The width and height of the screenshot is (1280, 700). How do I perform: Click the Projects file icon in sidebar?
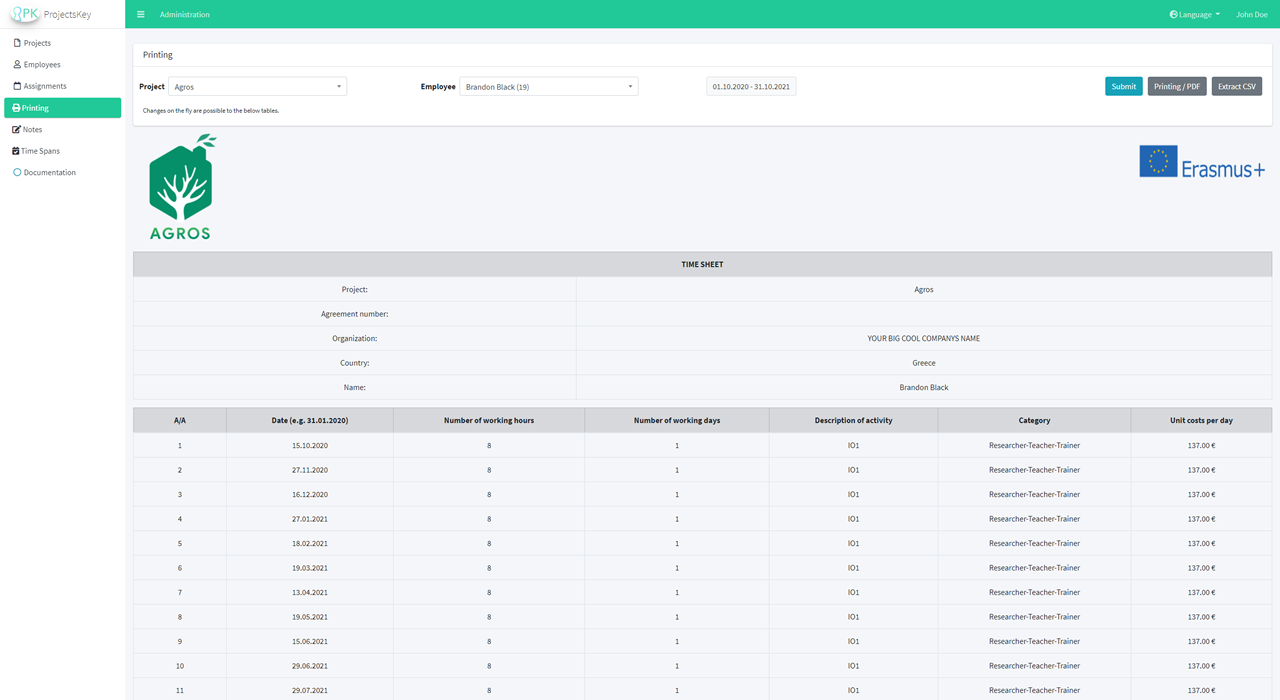pyautogui.click(x=17, y=43)
